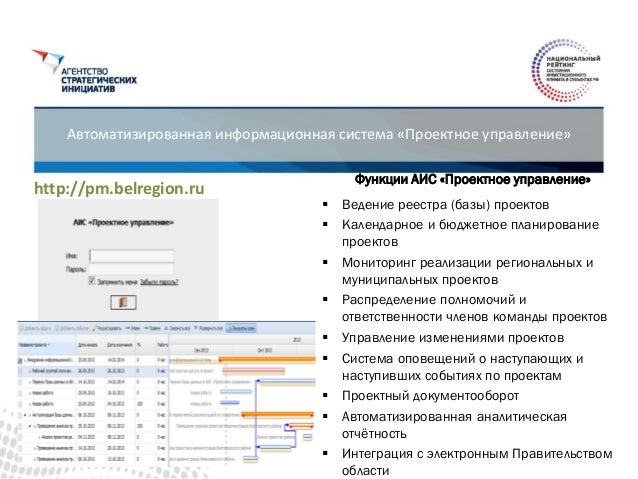Sort by Название проекта column header
The height and width of the screenshot is (479, 638).
point(47,345)
